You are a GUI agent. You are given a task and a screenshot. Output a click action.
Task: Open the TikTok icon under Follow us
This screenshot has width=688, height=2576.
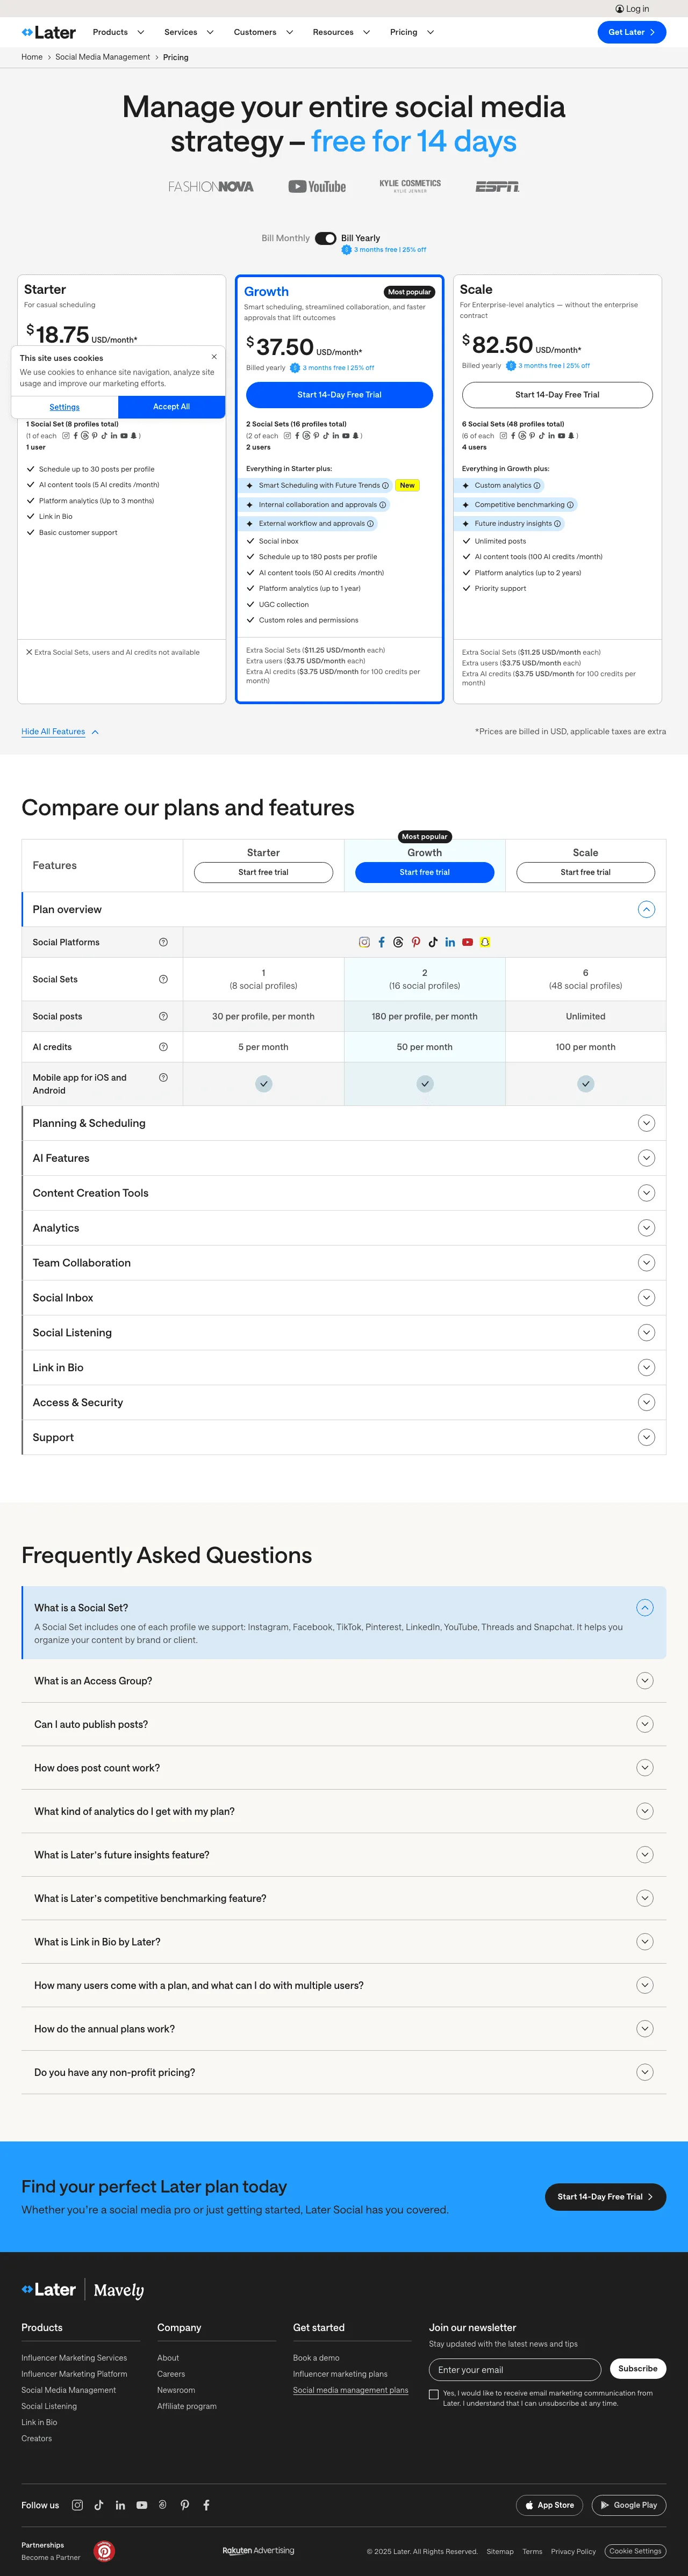point(99,2505)
